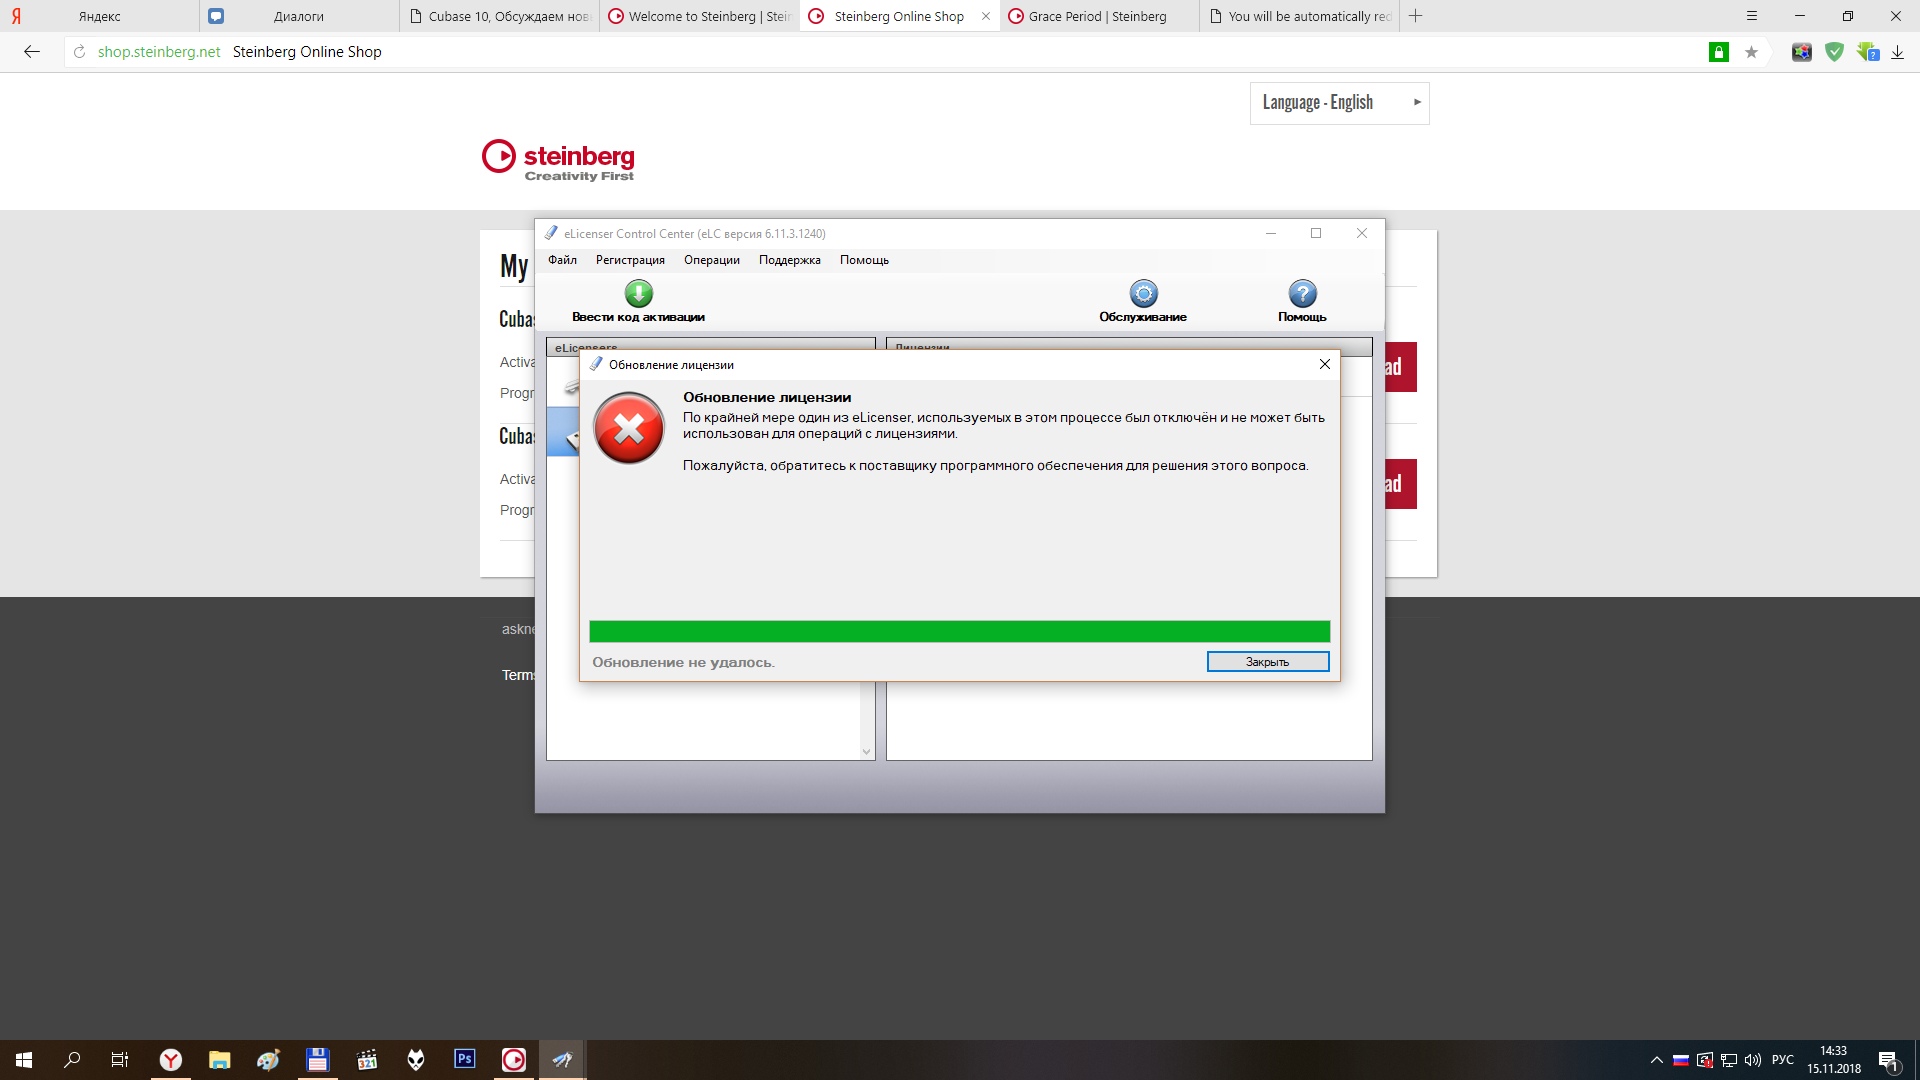Screen dimensions: 1920x1080
Task: Expand the Language - English dropdown
Action: coord(1339,103)
